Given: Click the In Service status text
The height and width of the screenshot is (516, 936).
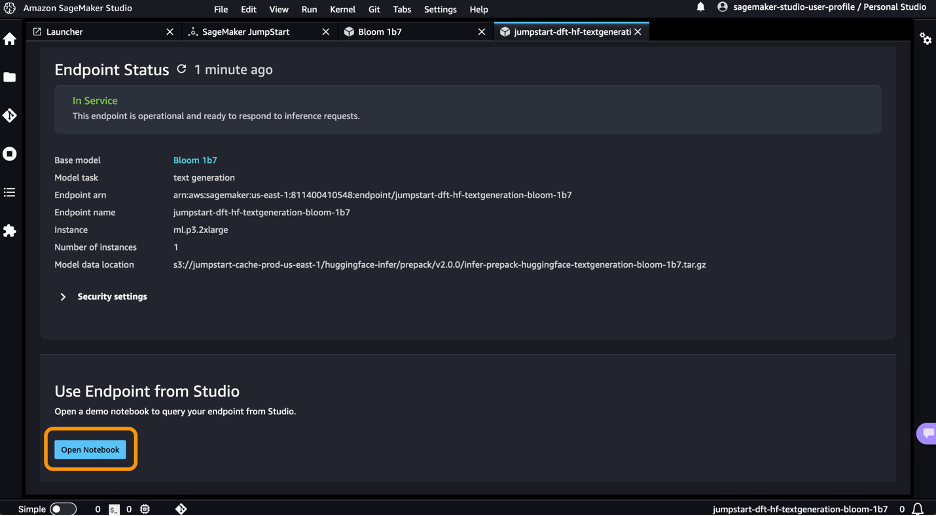Looking at the screenshot, I should coord(95,100).
